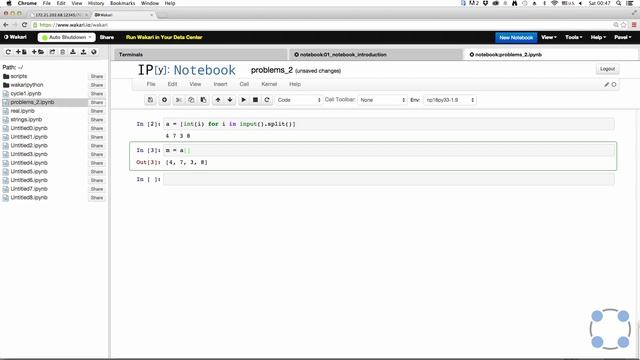The width and height of the screenshot is (640, 360).
Task: Open strings.ipynb in the file list
Action: point(26,119)
